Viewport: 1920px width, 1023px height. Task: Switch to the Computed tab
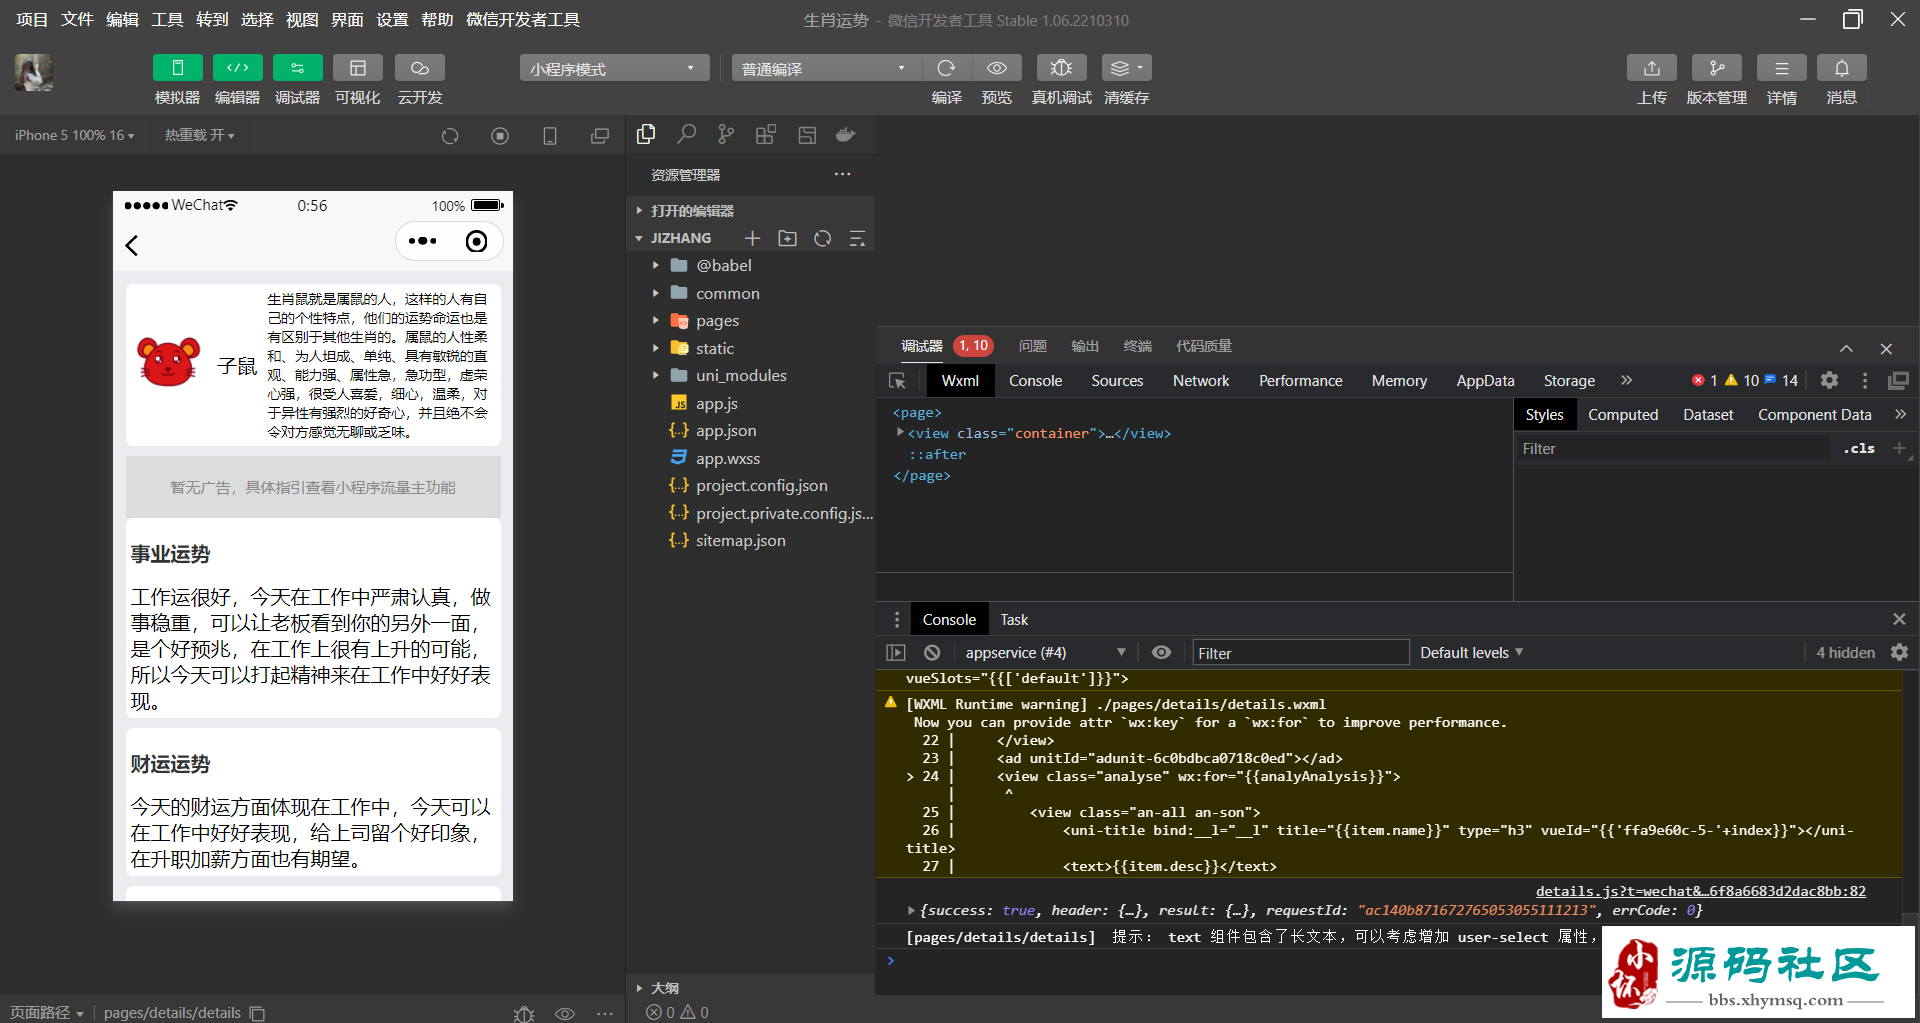tap(1623, 415)
